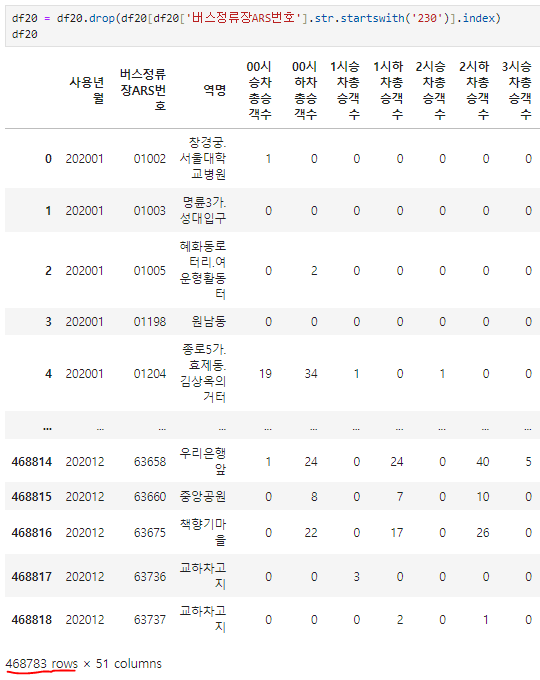Select the 00시하차총승객수 column header
The width and height of the screenshot is (540, 680).
click(x=304, y=90)
